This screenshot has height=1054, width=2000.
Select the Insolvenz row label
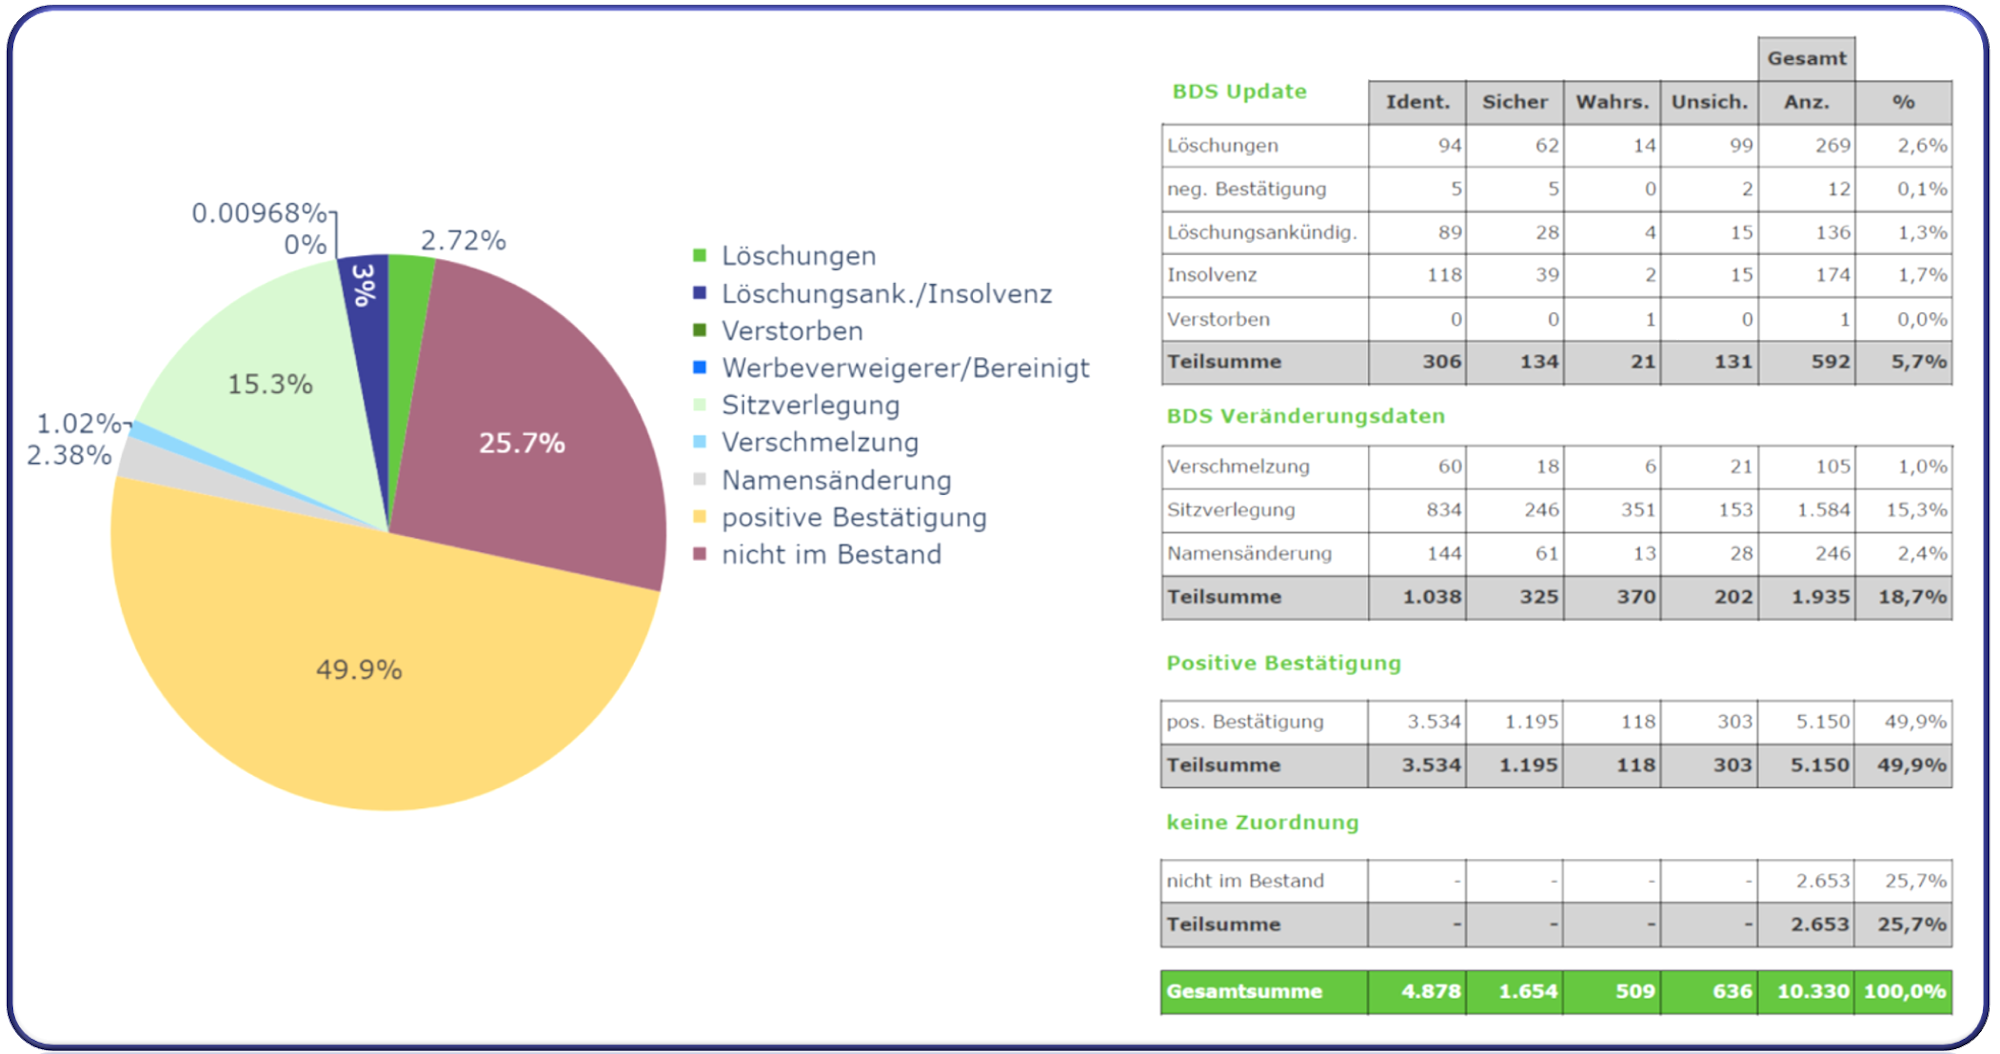tap(1212, 275)
